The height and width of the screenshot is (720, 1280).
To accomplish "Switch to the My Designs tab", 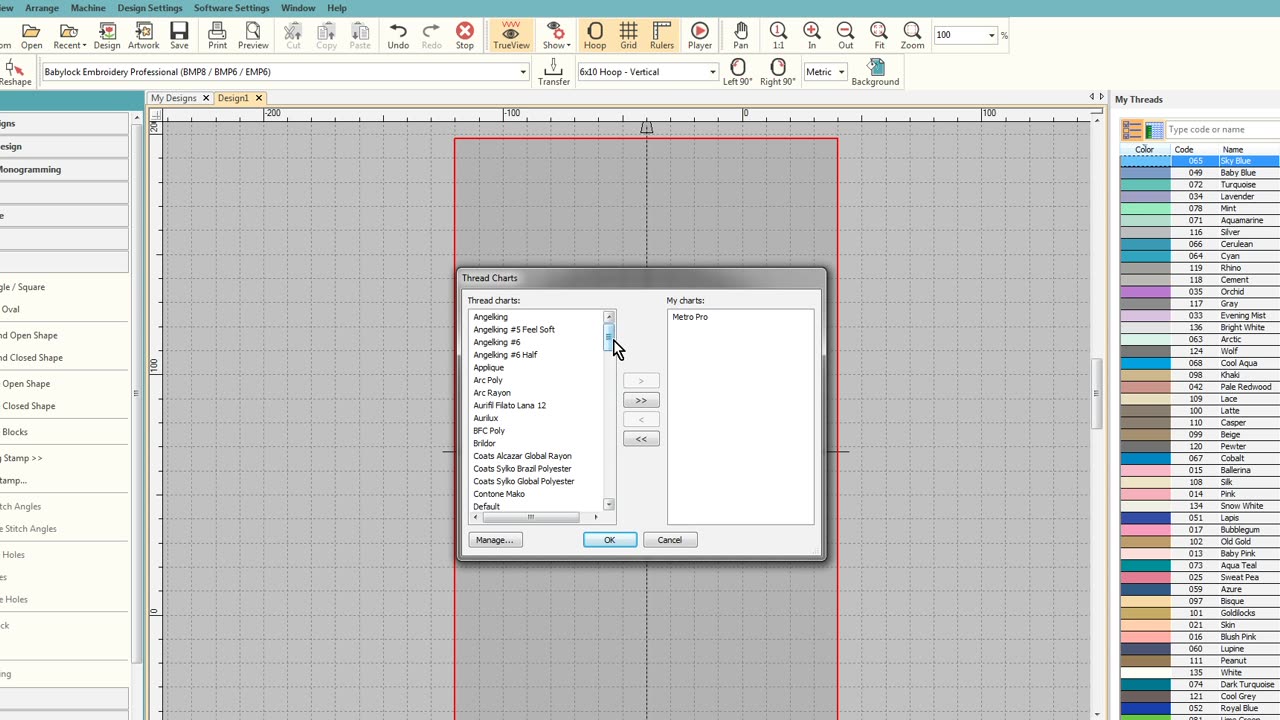I will [x=174, y=98].
